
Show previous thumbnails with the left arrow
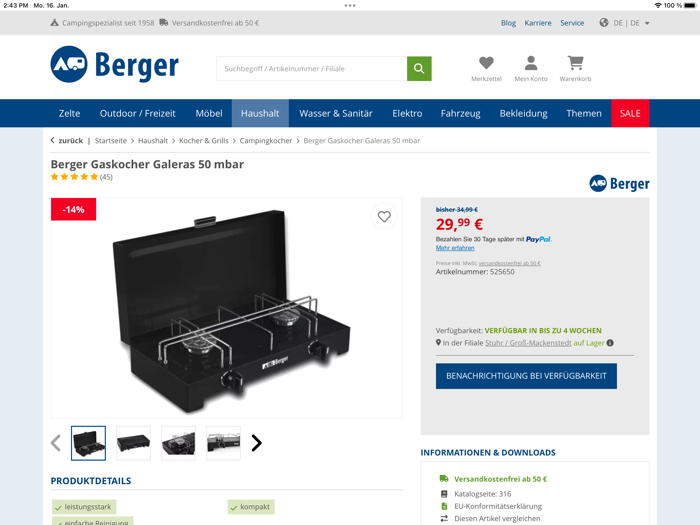[56, 443]
